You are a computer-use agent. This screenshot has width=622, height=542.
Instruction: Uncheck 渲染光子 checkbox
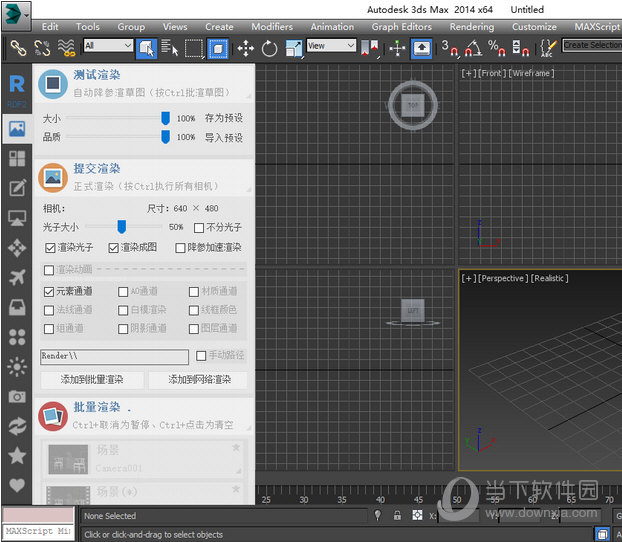click(50, 248)
